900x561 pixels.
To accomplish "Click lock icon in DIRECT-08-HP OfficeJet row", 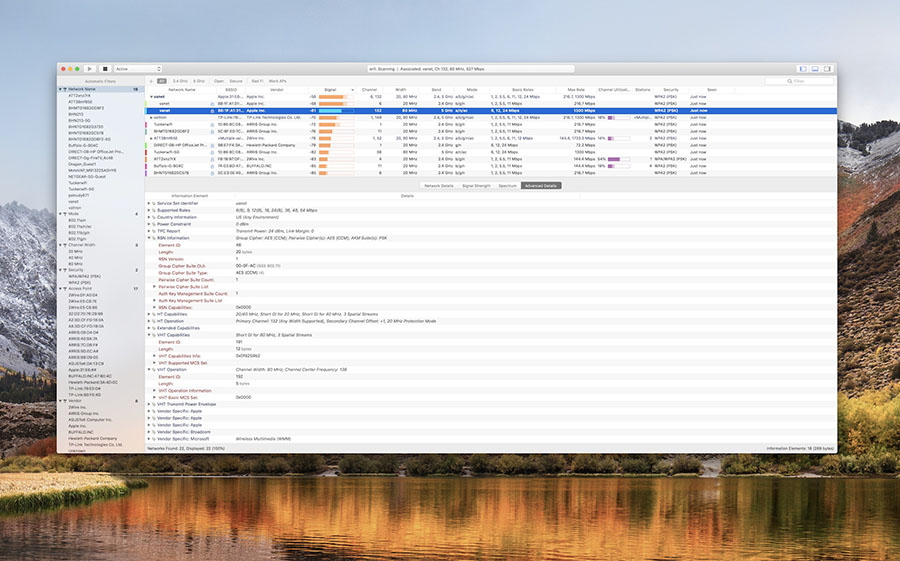I will (212, 145).
